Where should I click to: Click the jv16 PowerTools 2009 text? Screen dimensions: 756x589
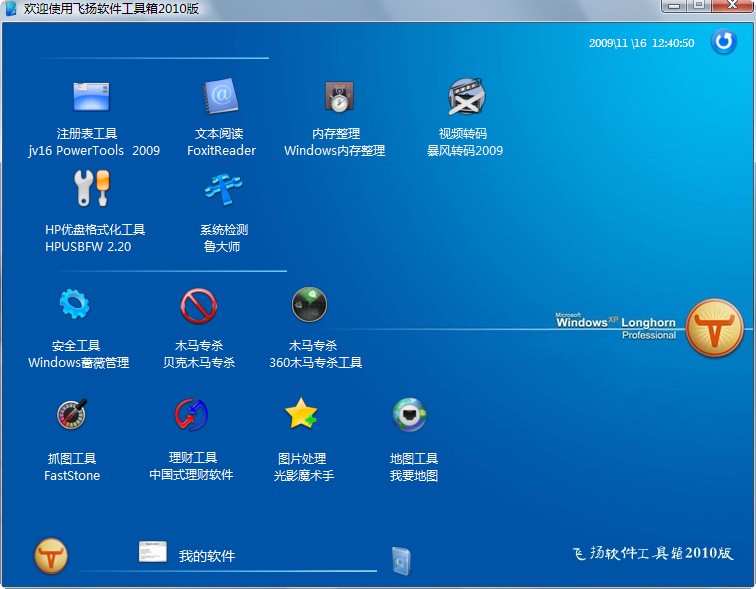94,150
